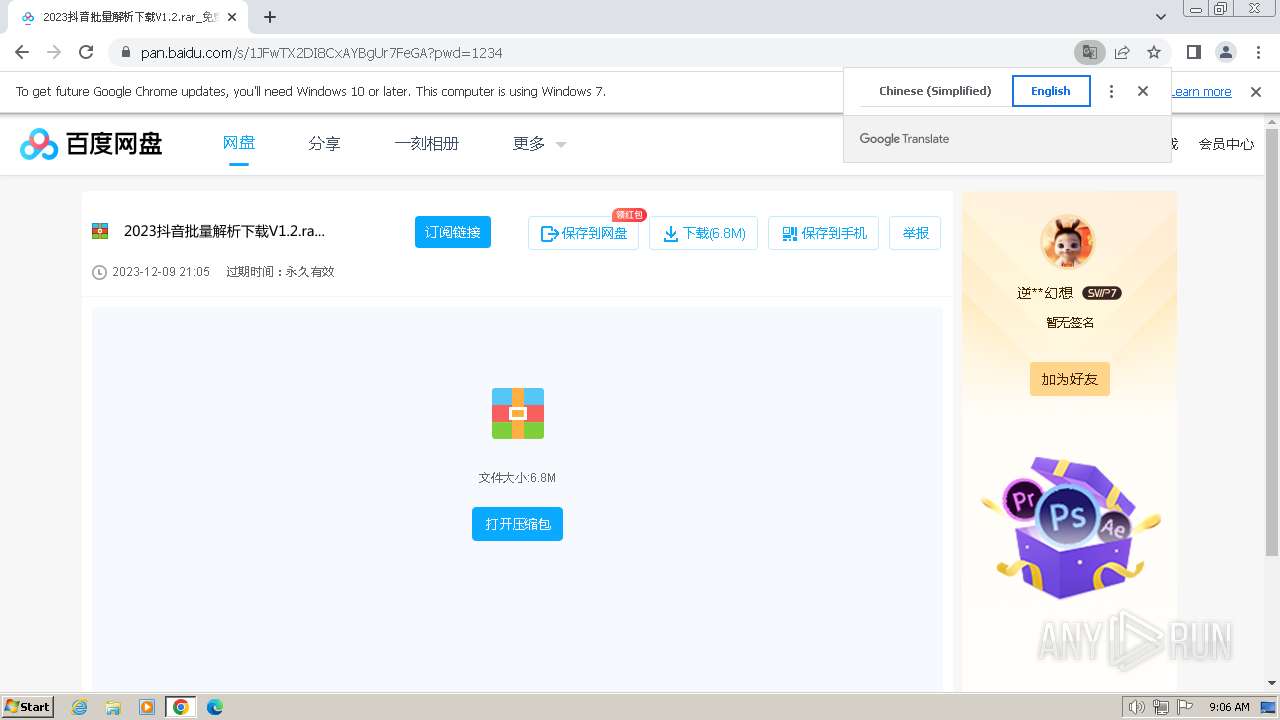
Task: Click the volume icon in system tray
Action: click(x=1136, y=707)
